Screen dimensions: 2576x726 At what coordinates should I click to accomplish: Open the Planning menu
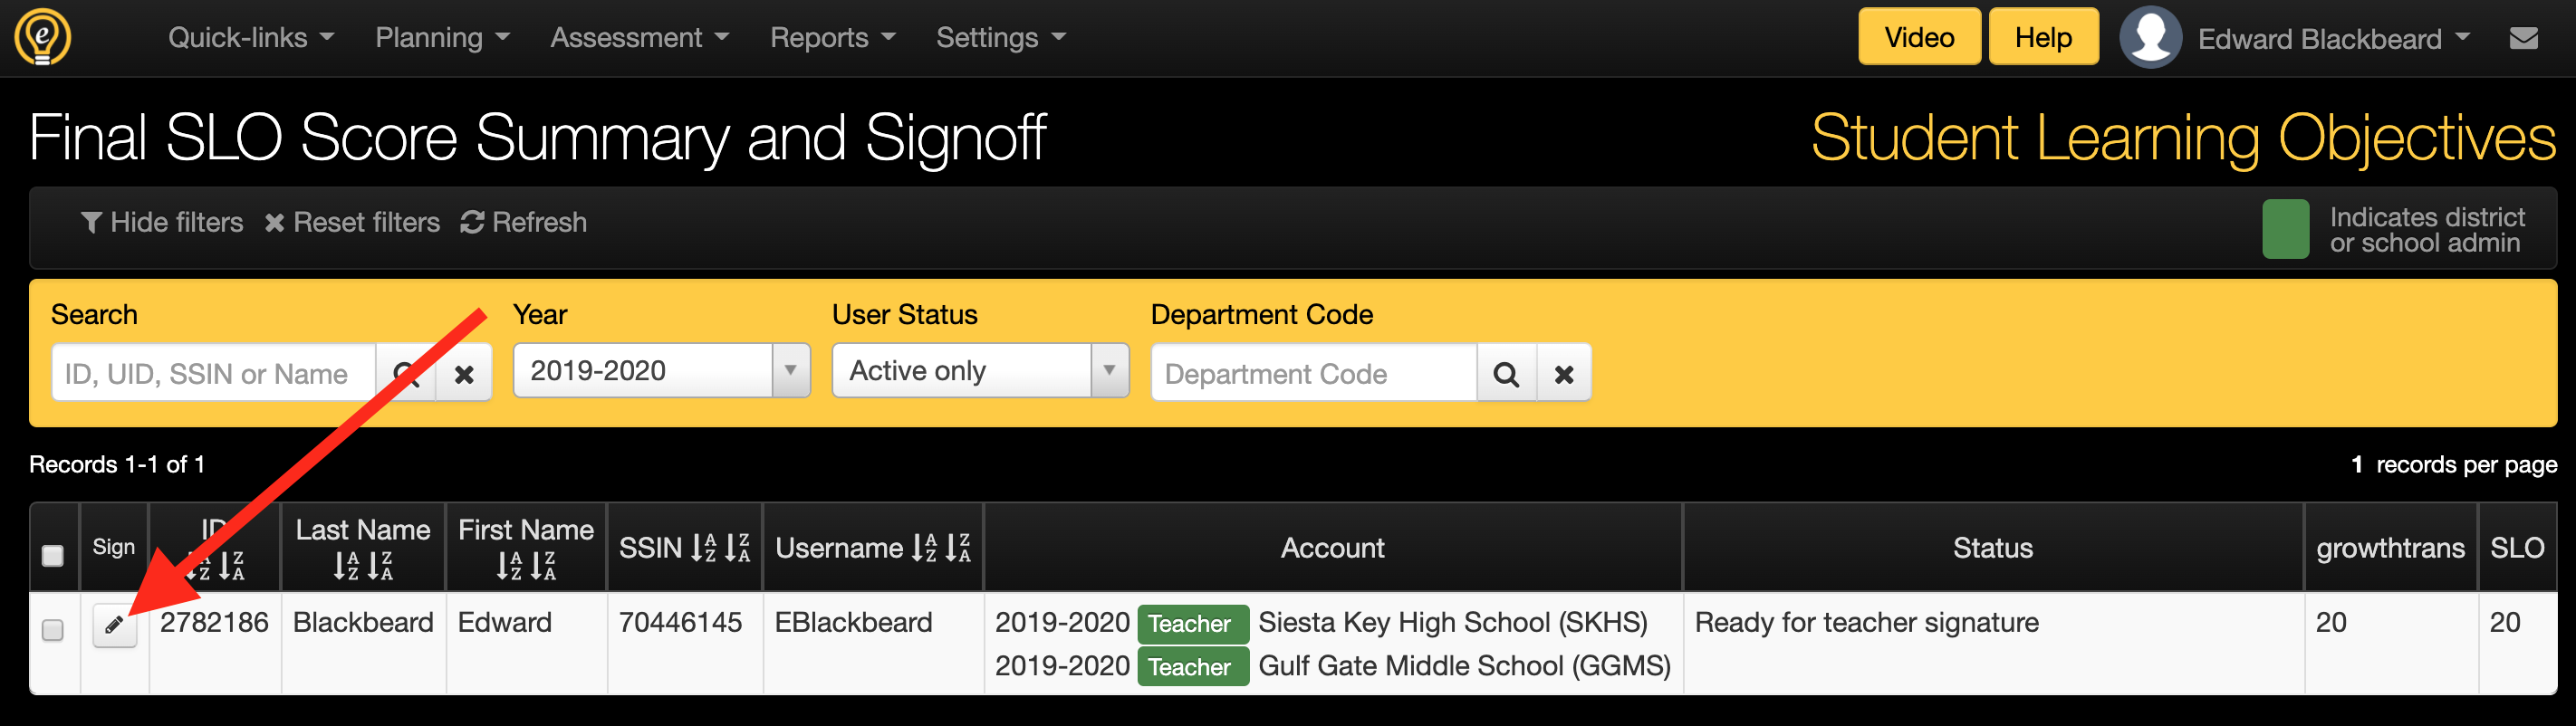coord(442,38)
